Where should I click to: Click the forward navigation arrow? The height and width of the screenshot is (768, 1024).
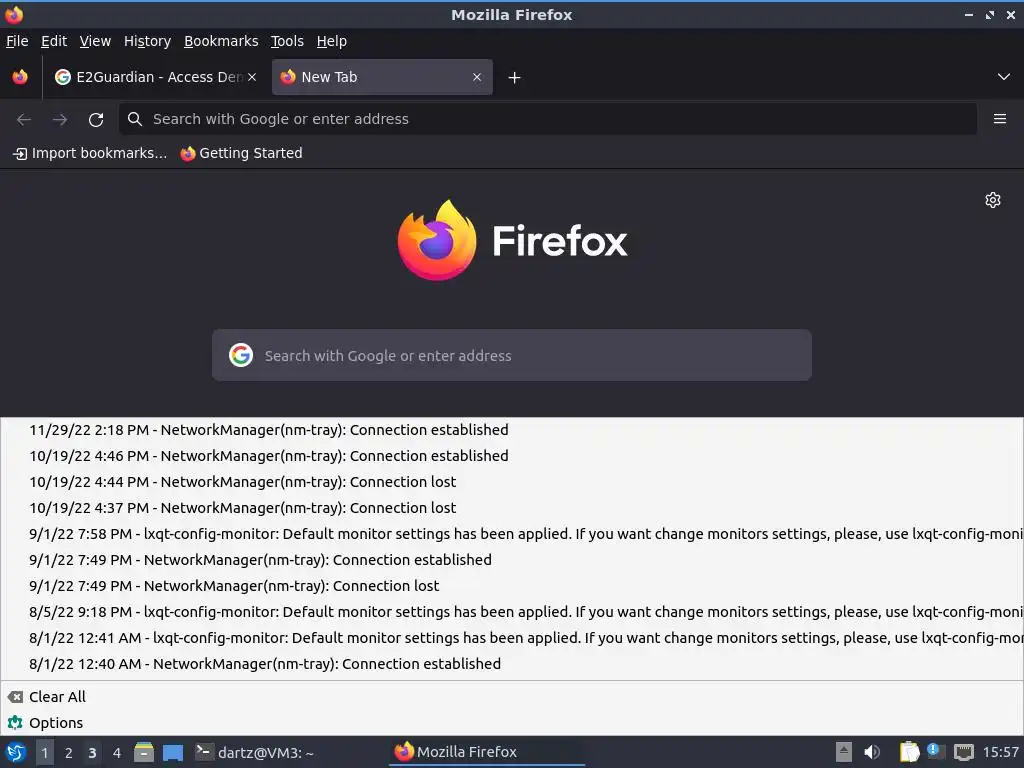coord(60,120)
